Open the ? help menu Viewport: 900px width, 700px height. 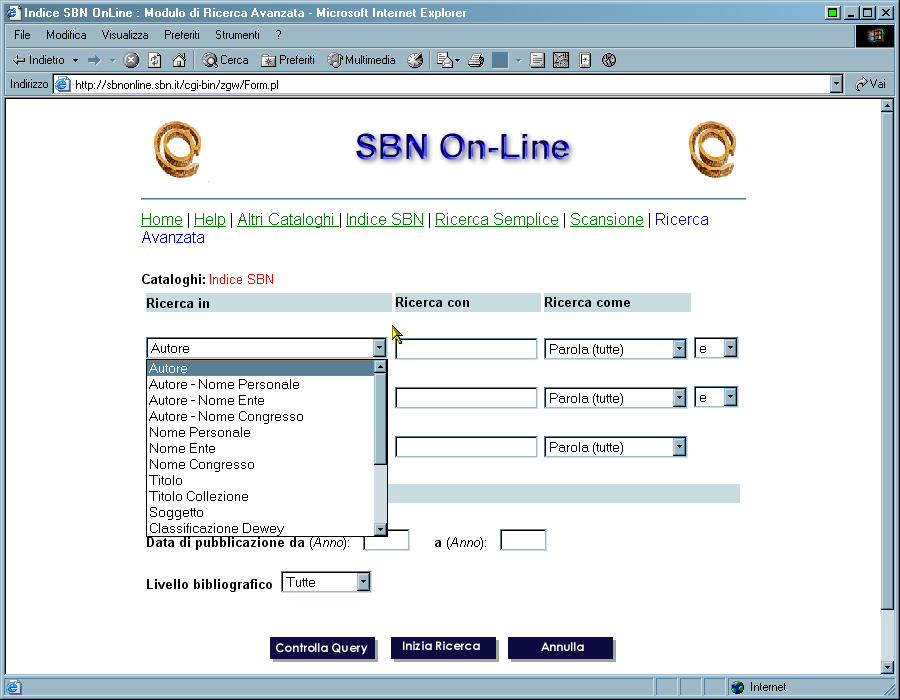[278, 35]
